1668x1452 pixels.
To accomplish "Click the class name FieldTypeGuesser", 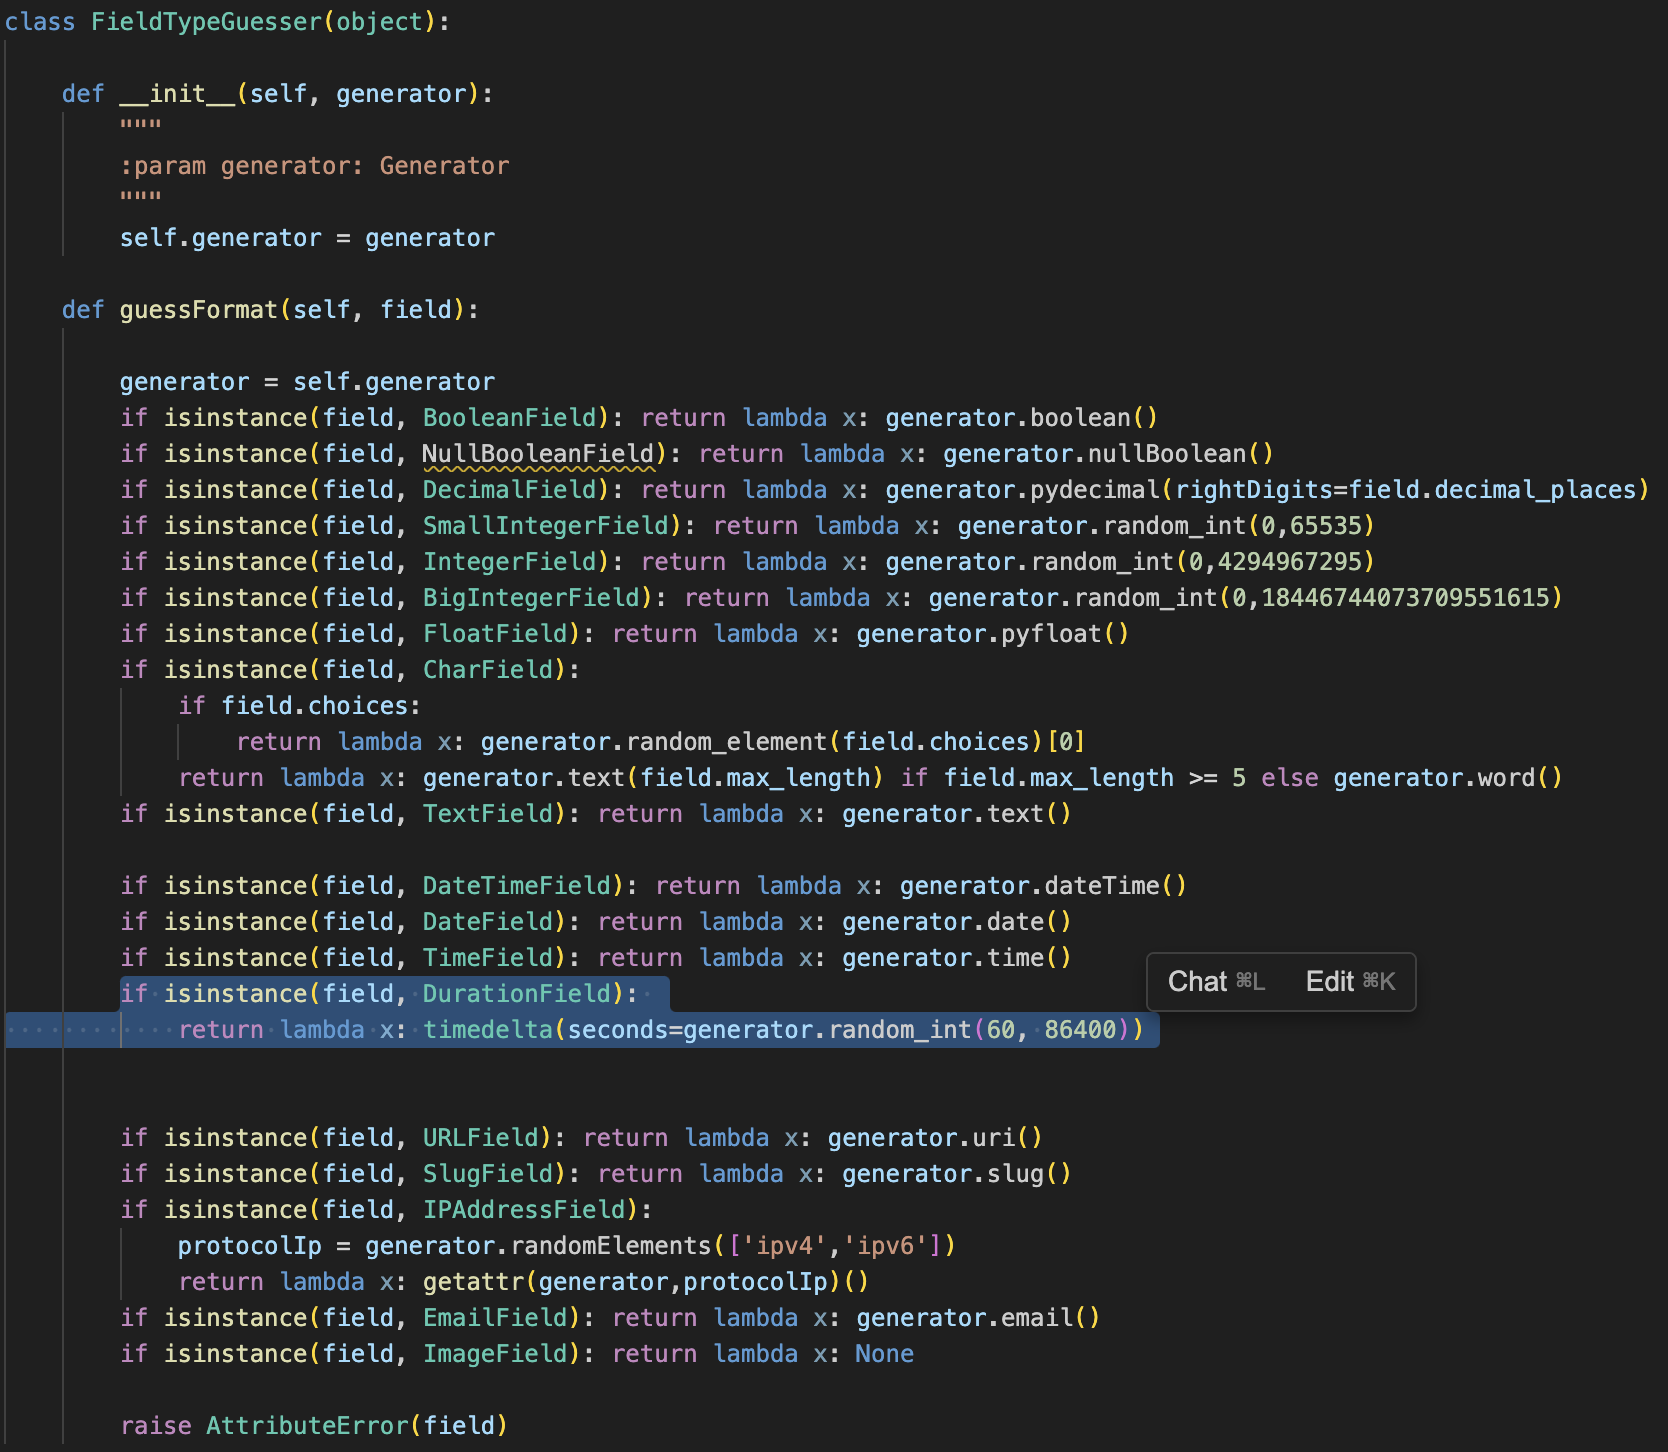I will pyautogui.click(x=207, y=22).
